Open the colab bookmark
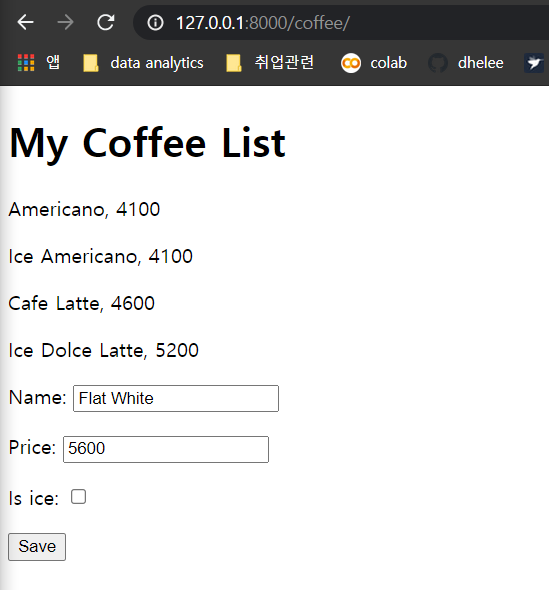The height and width of the screenshot is (590, 549). 374,63
